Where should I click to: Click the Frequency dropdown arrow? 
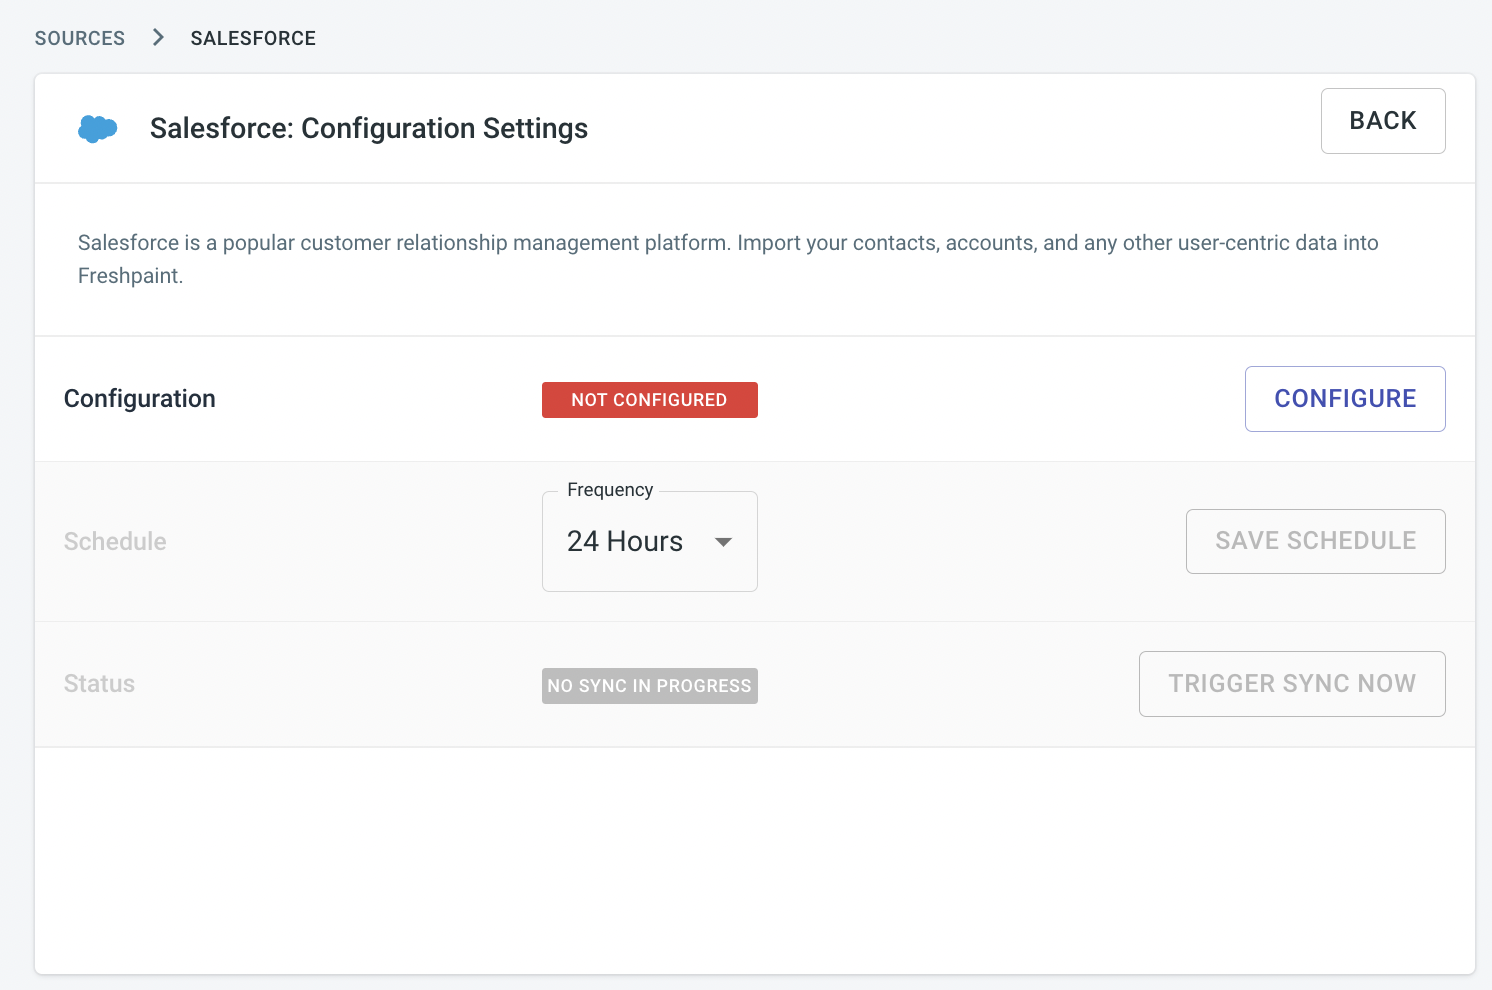pyautogui.click(x=724, y=542)
